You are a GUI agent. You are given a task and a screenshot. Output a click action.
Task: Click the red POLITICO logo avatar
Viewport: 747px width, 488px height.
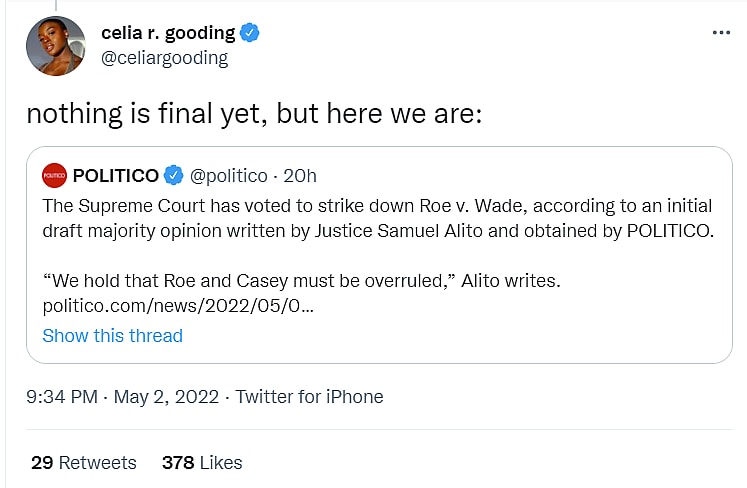pyautogui.click(x=54, y=176)
